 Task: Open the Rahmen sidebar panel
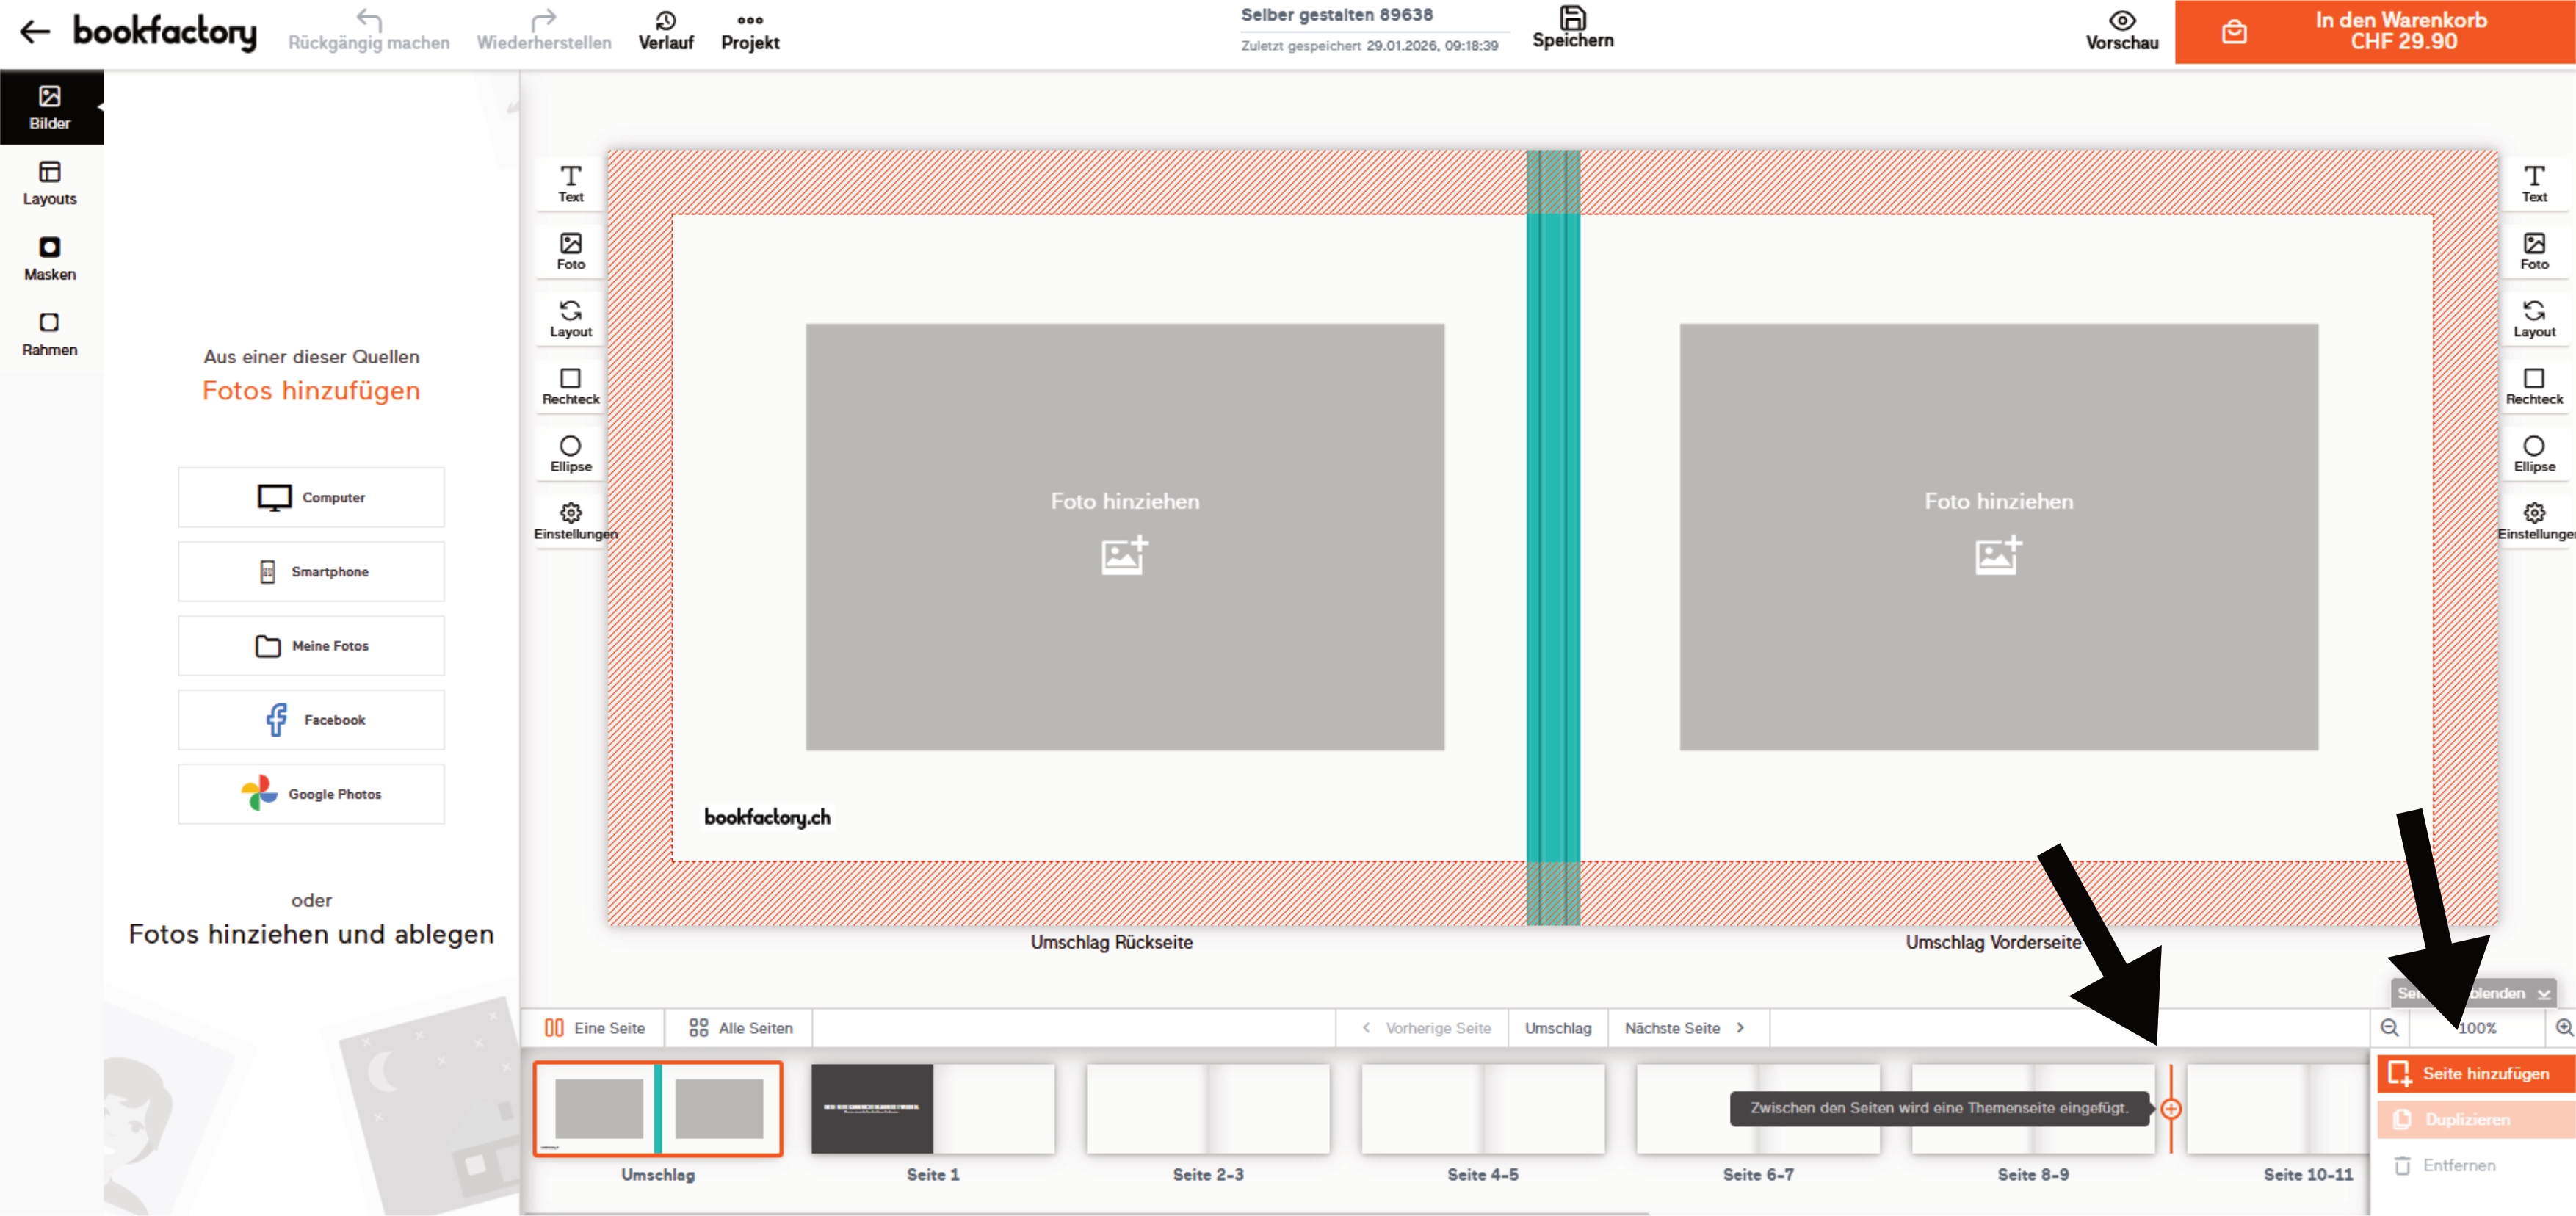coord(49,333)
